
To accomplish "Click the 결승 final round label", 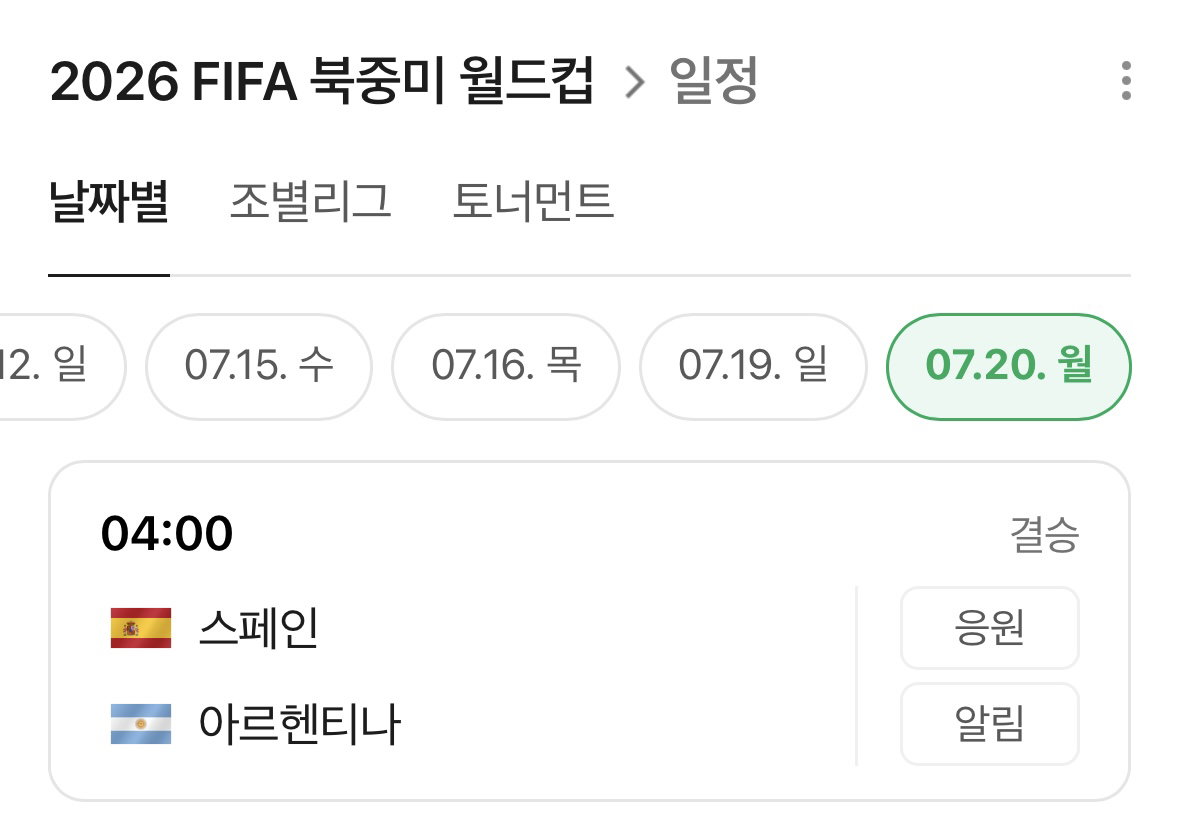I will [1044, 535].
